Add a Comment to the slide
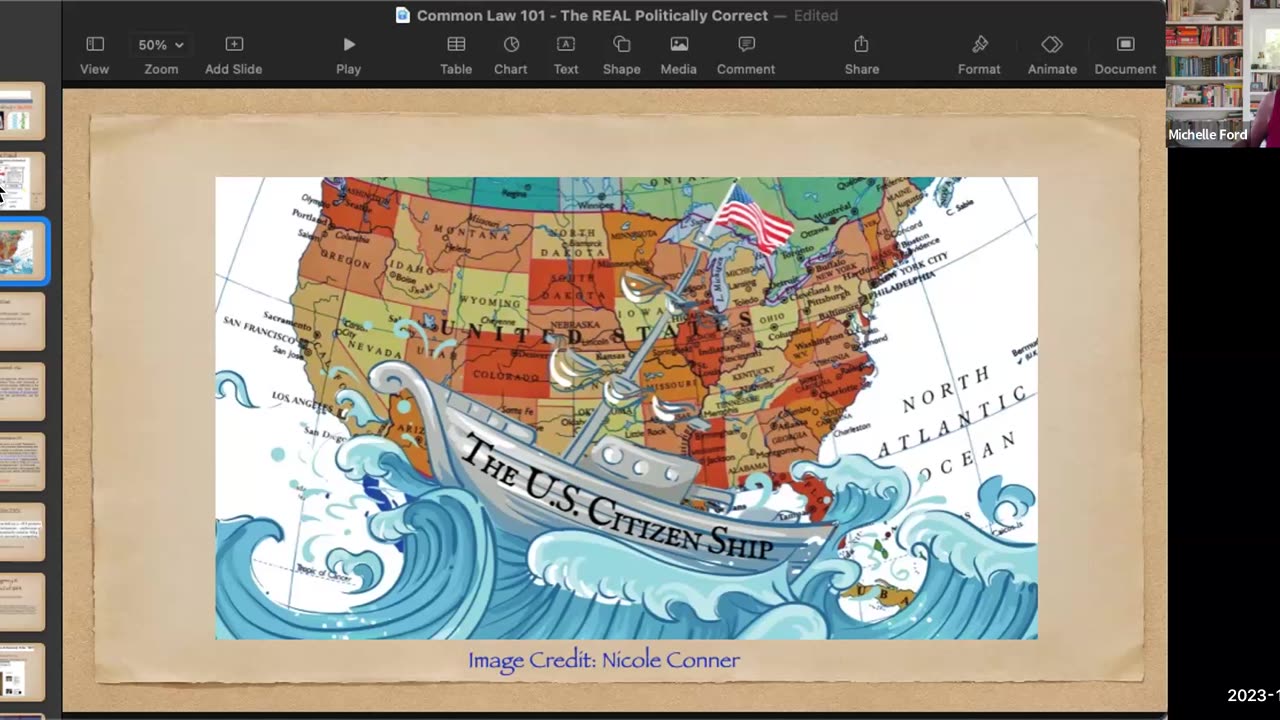This screenshot has height=720, width=1280. tap(746, 55)
